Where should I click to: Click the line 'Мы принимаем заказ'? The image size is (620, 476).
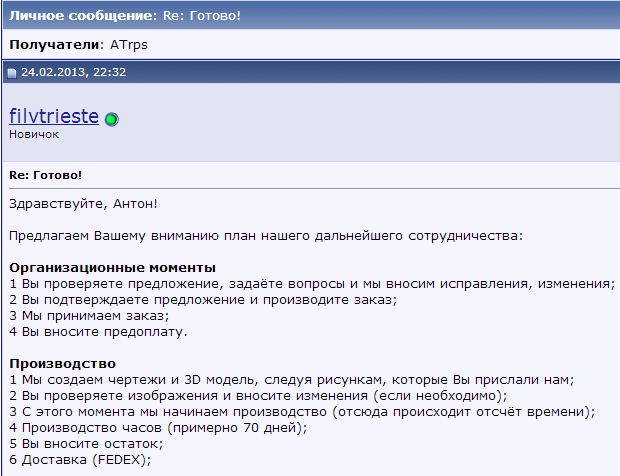[89, 316]
